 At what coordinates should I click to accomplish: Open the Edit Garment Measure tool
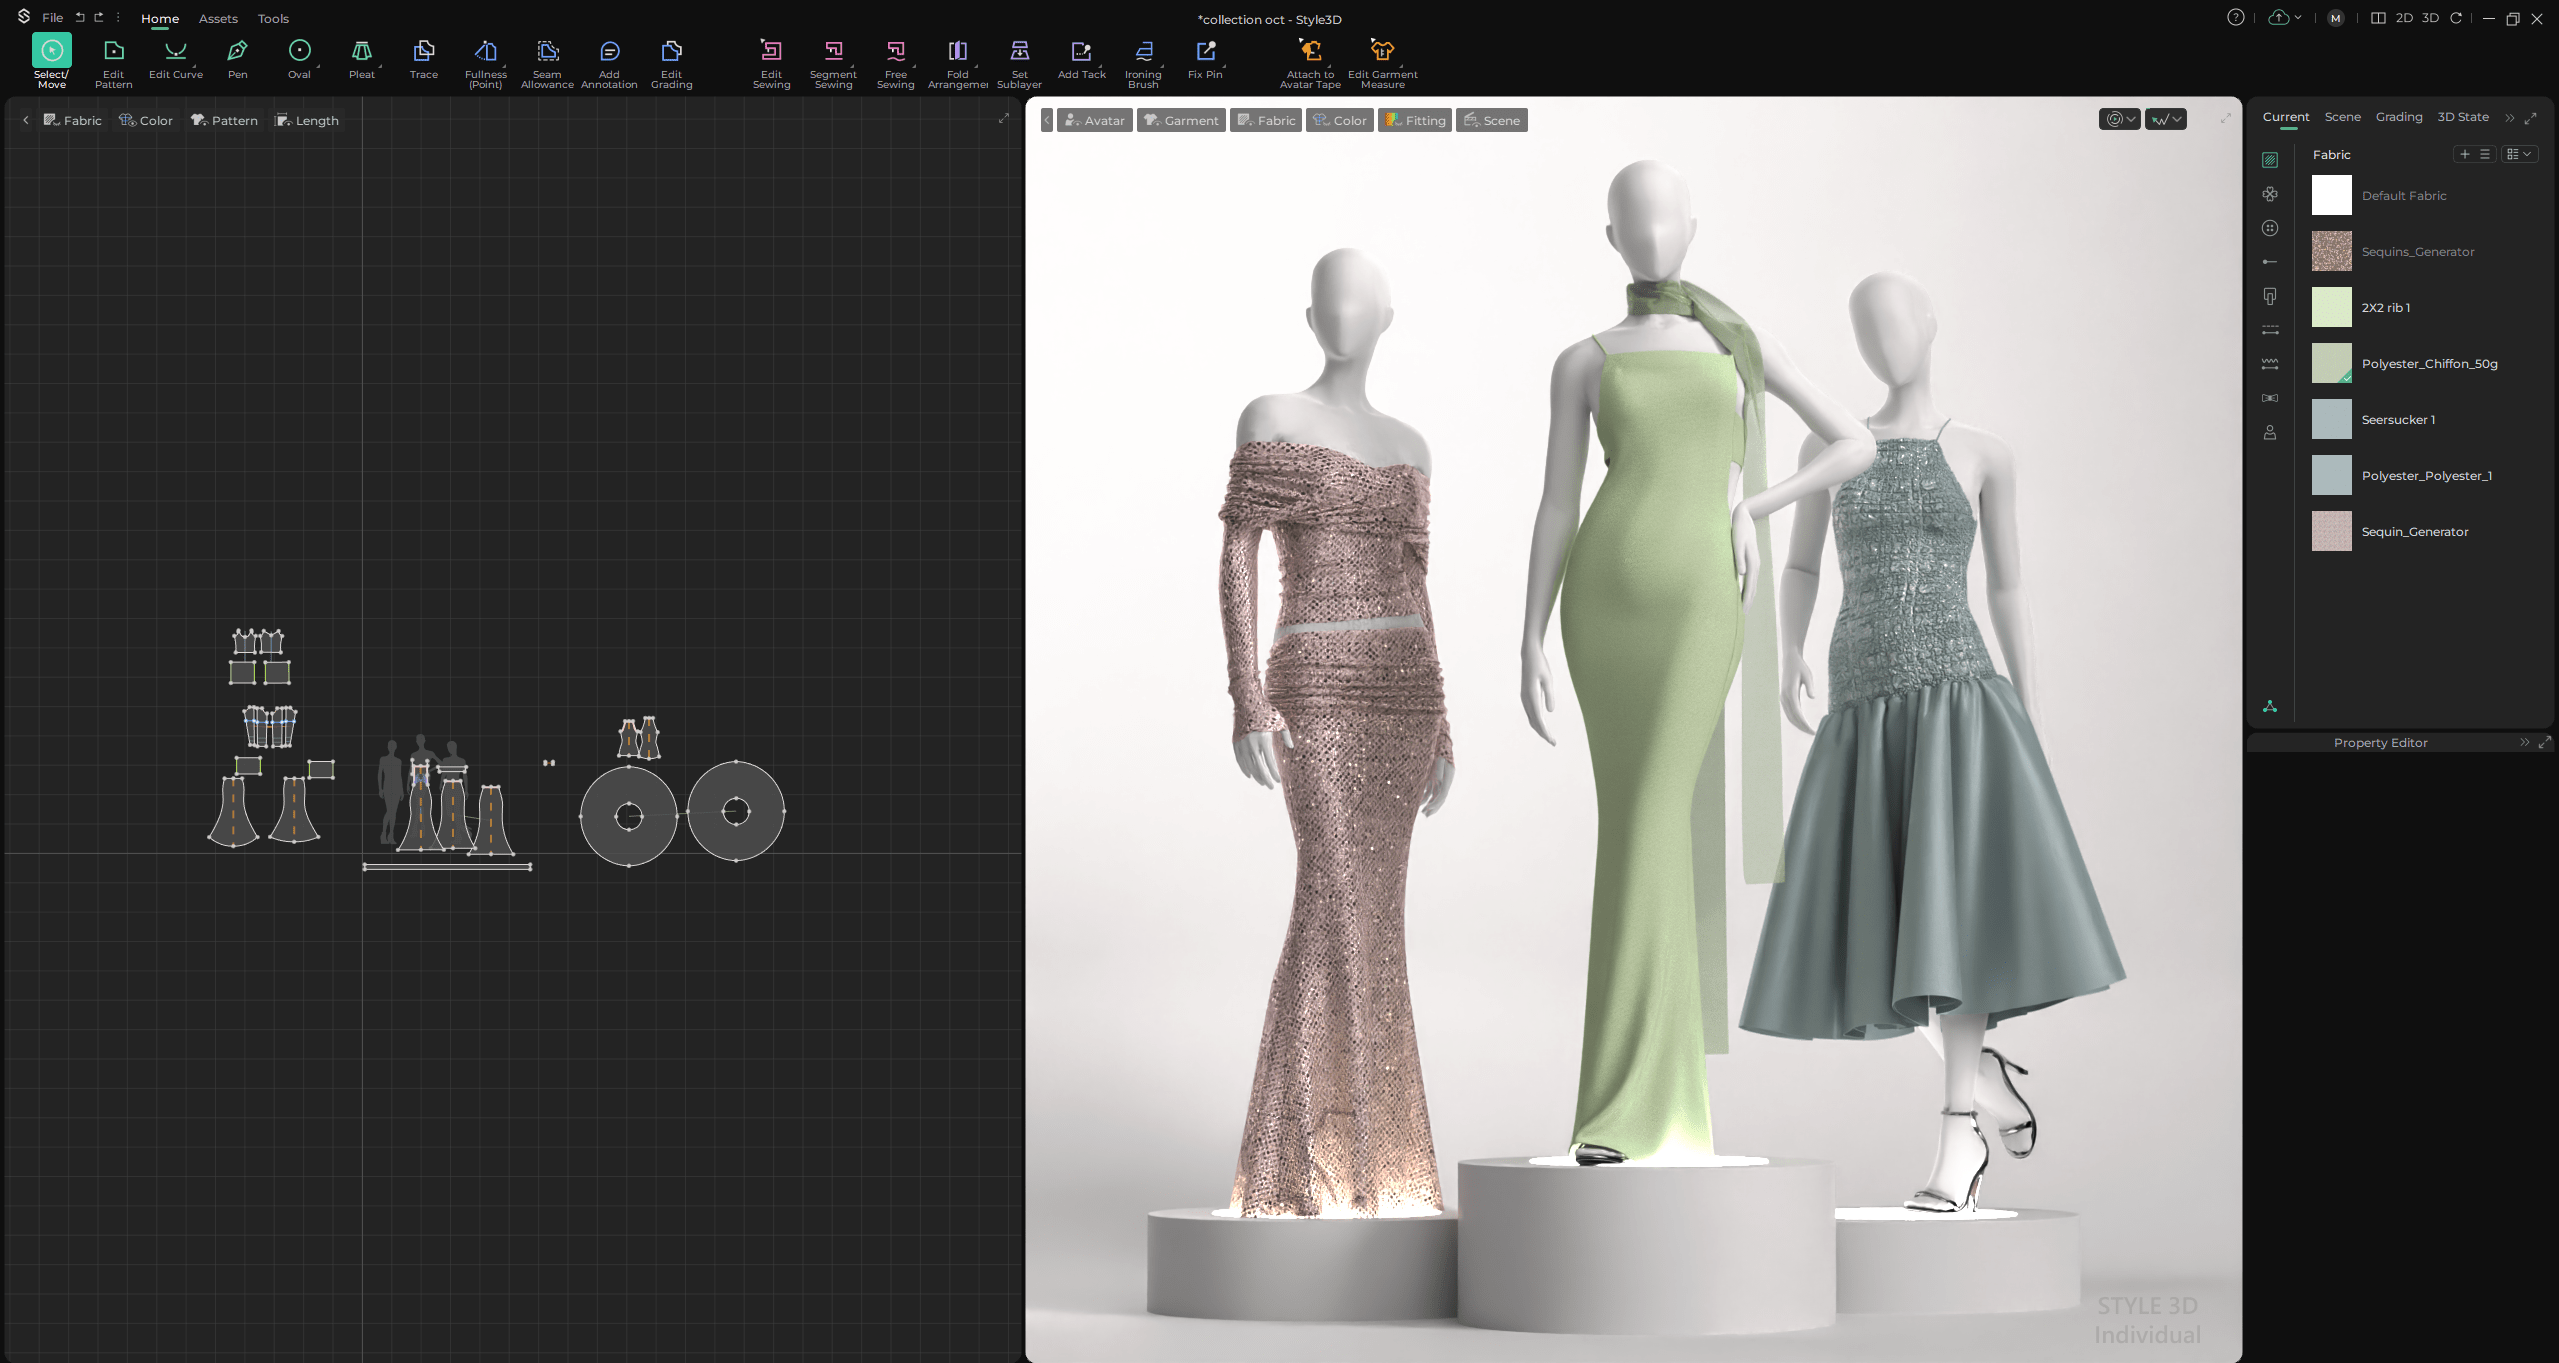(x=1382, y=52)
